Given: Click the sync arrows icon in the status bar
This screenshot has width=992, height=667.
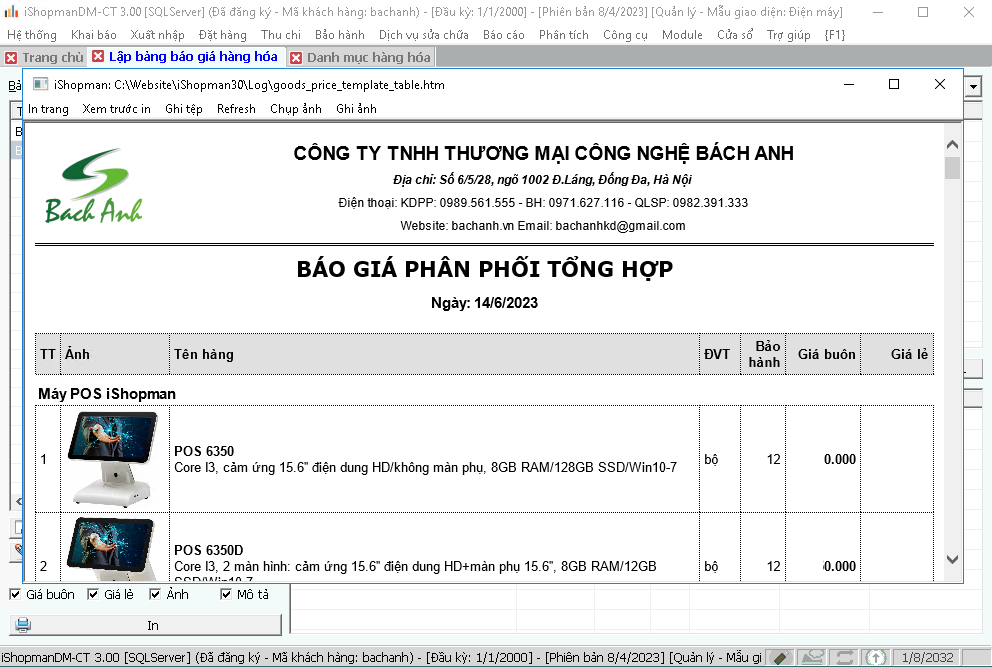Looking at the screenshot, I should point(845,658).
